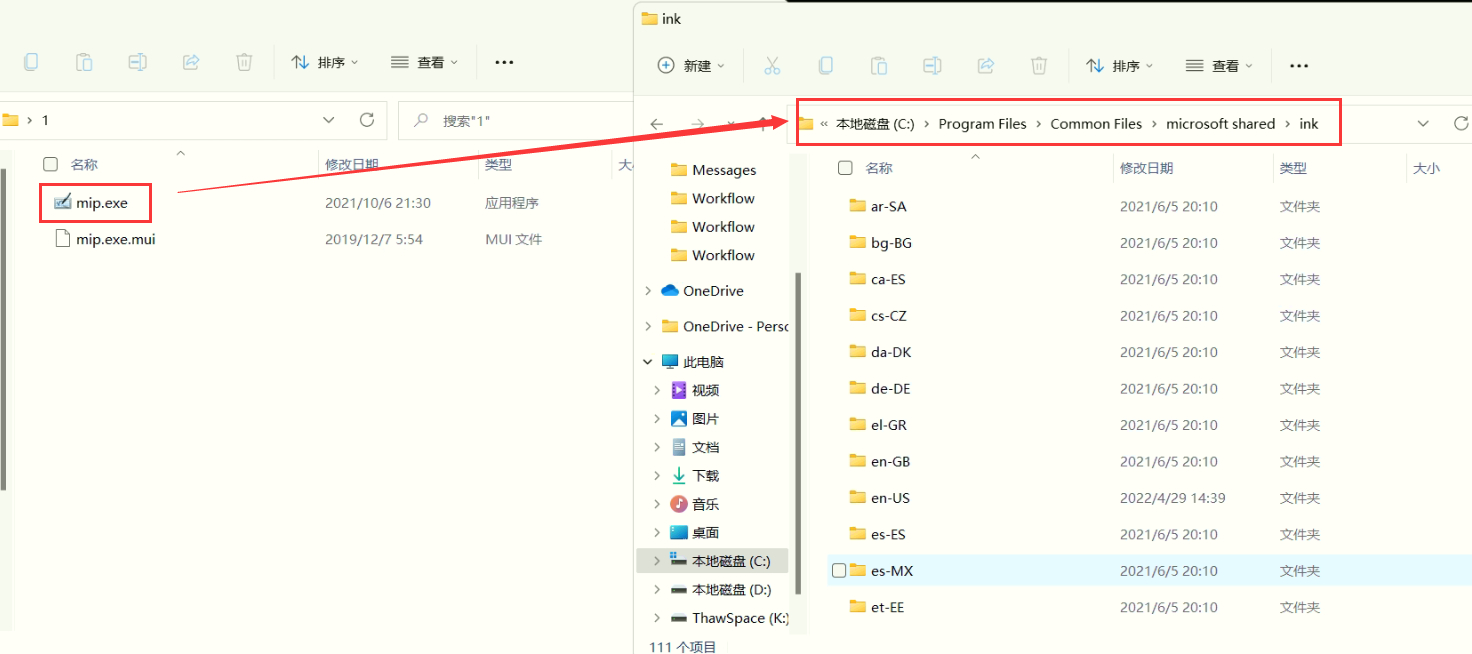Viewport: 1472px width, 654px height.
Task: Click the Rename icon in ink window toolbar
Action: [932, 66]
